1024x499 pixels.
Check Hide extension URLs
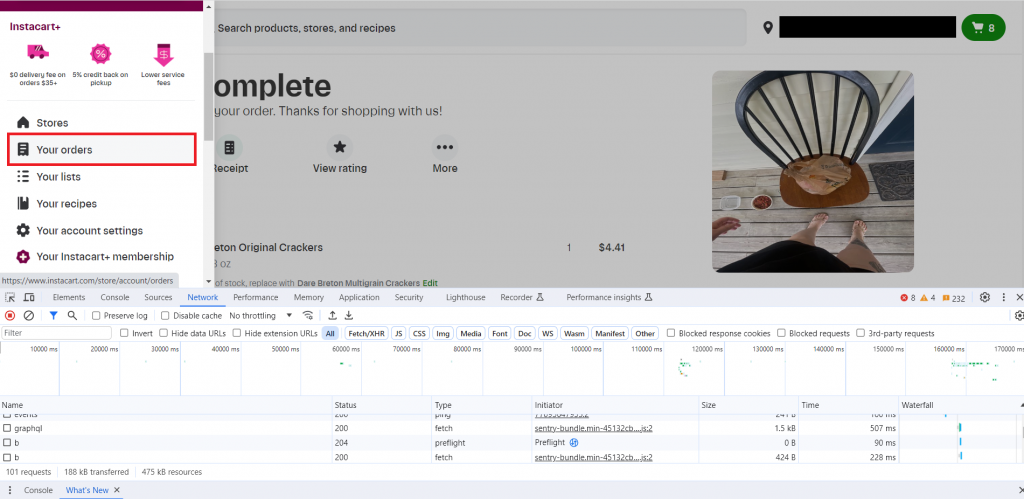point(238,333)
